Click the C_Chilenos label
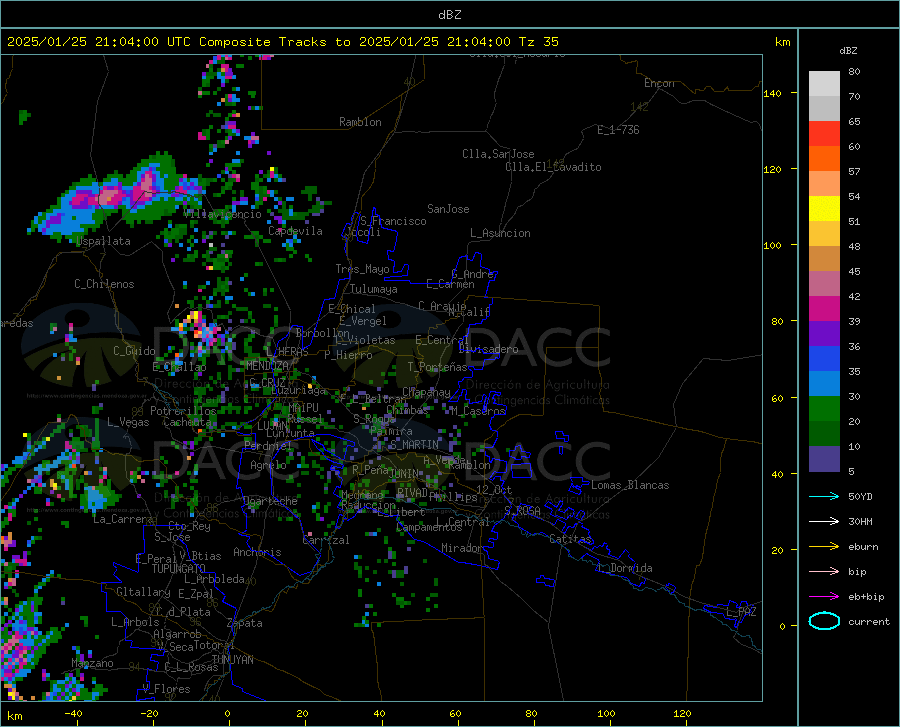This screenshot has height=727, width=900. 104,283
